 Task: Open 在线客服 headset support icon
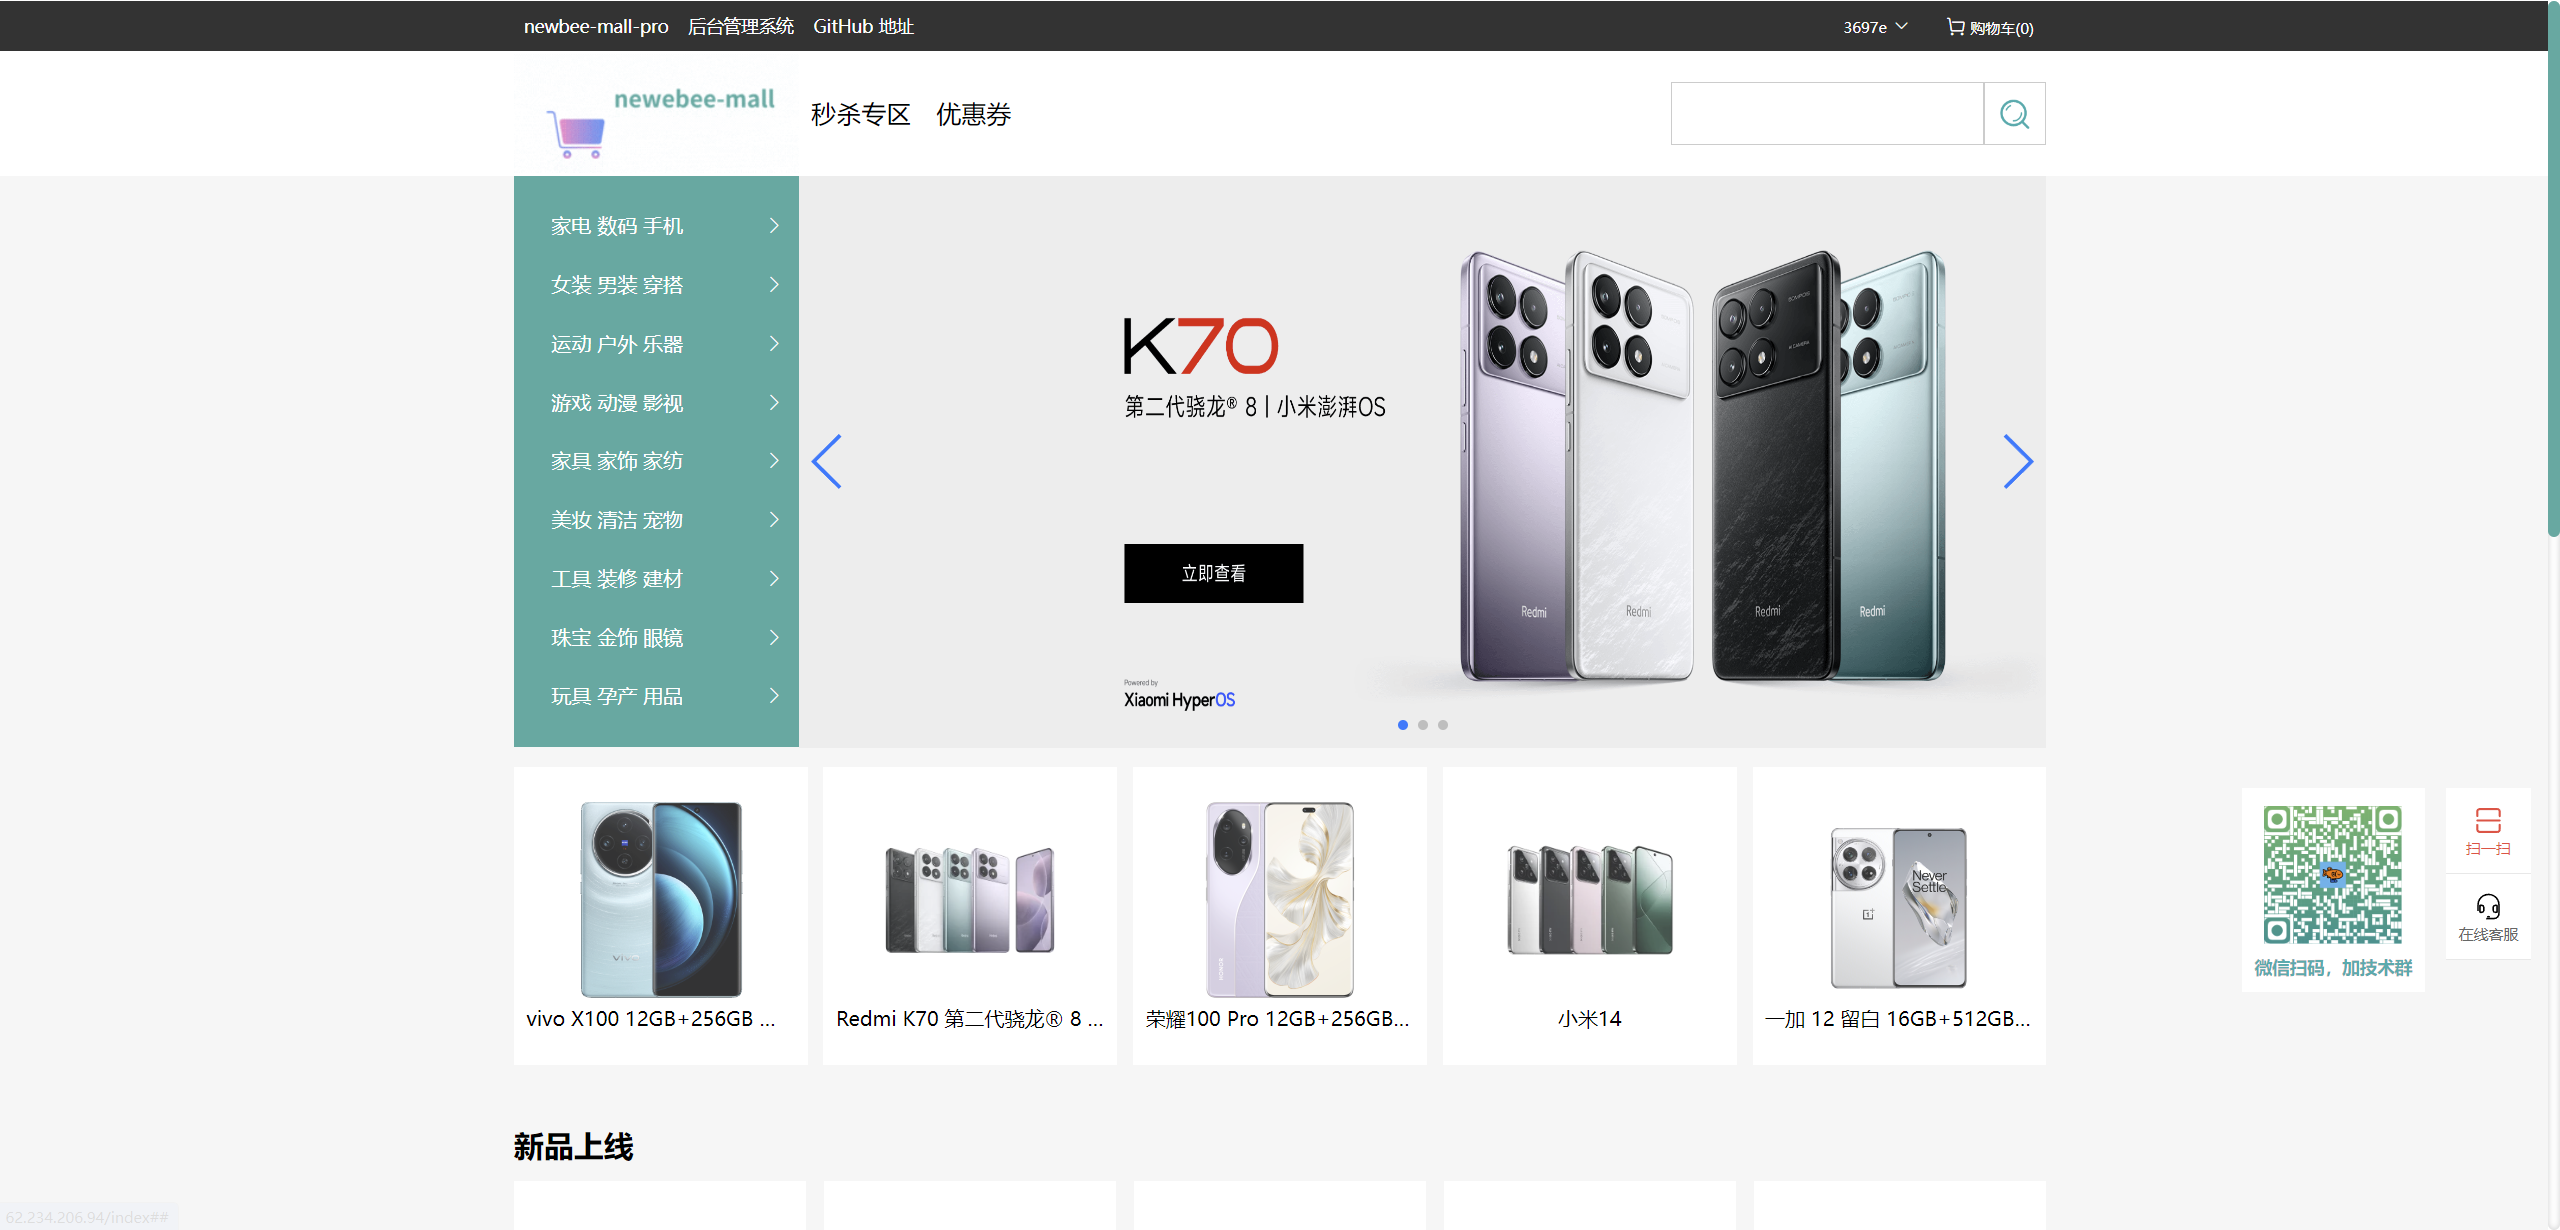coord(2488,907)
